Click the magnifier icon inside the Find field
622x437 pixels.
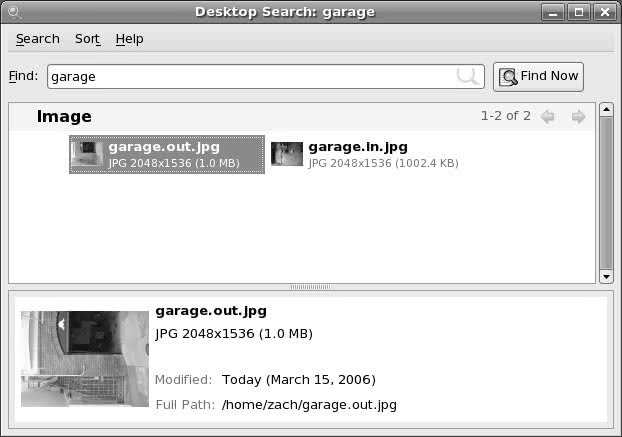click(x=467, y=76)
